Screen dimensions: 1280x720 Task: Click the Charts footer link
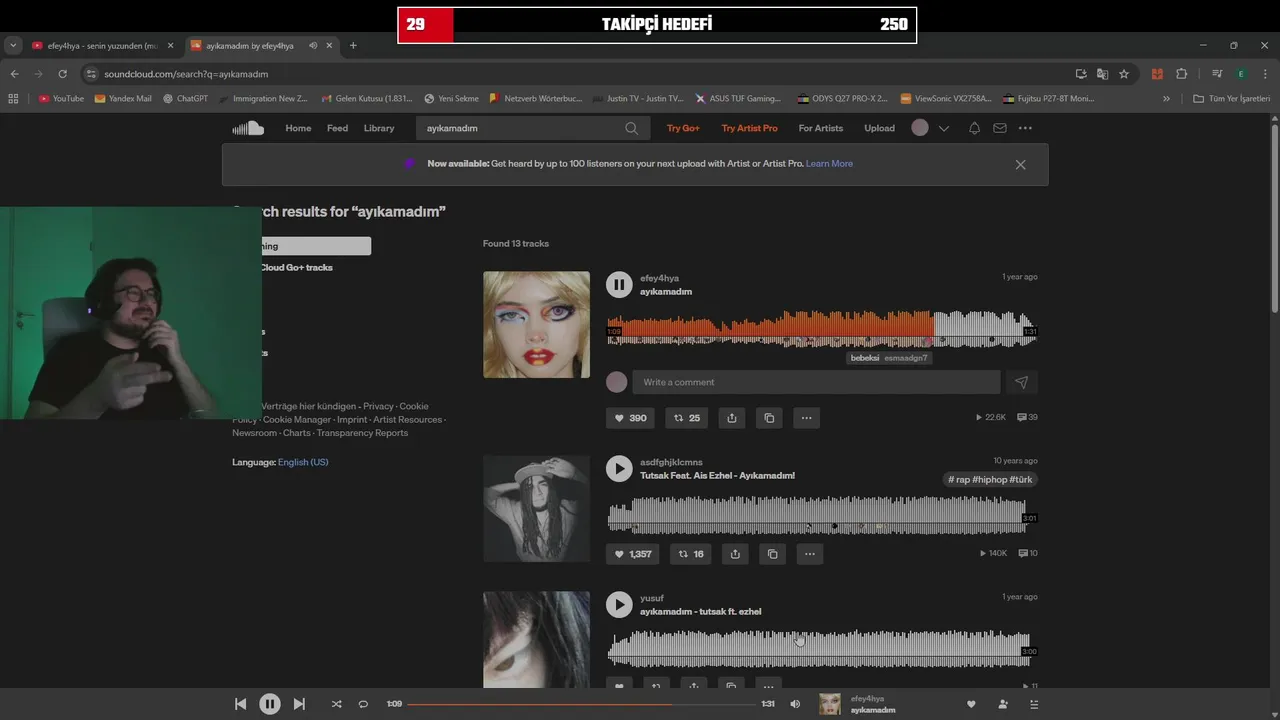[297, 433]
